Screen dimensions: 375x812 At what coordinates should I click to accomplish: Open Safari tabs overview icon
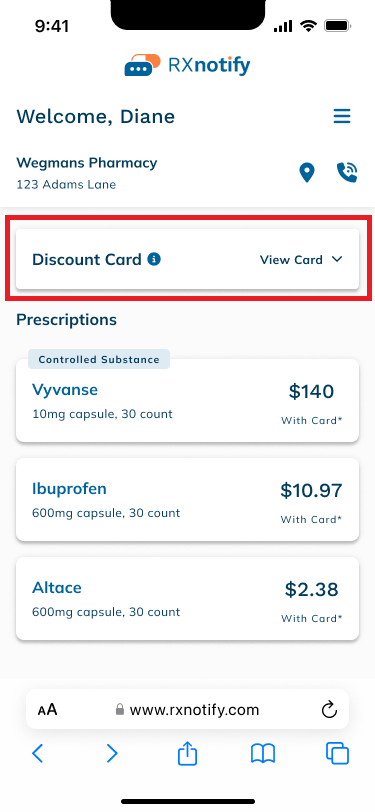click(x=337, y=753)
